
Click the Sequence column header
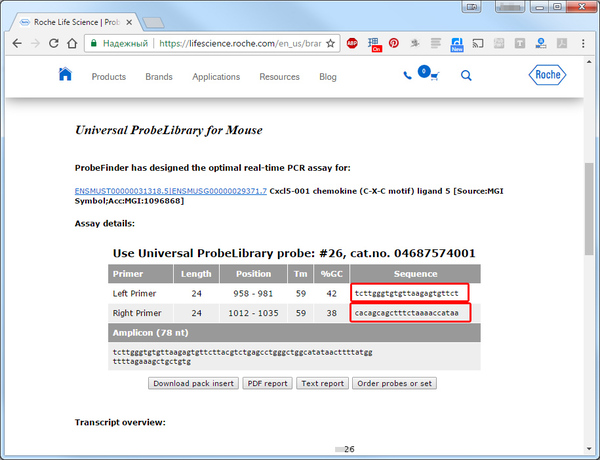point(415,274)
